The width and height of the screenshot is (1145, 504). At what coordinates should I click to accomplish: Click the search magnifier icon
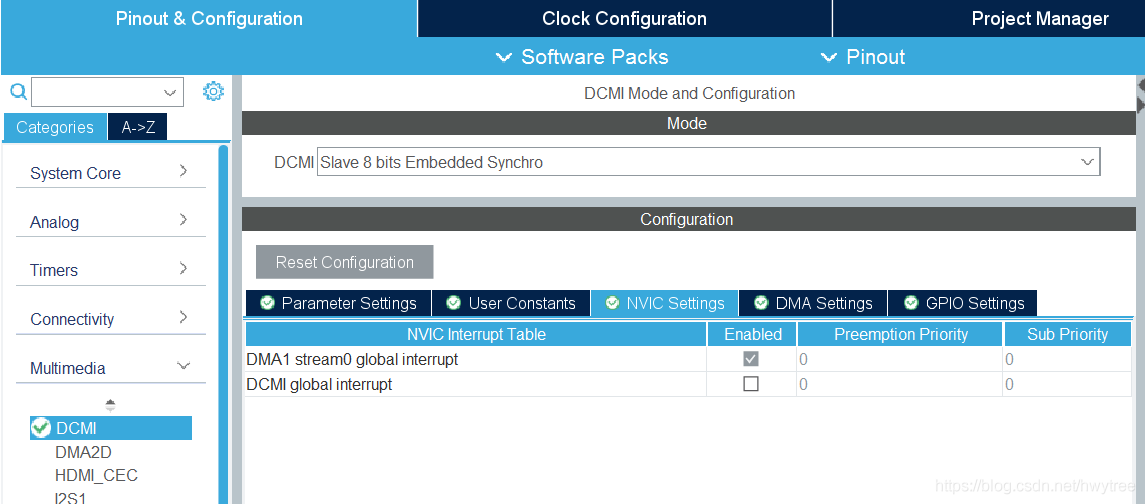click(18, 91)
